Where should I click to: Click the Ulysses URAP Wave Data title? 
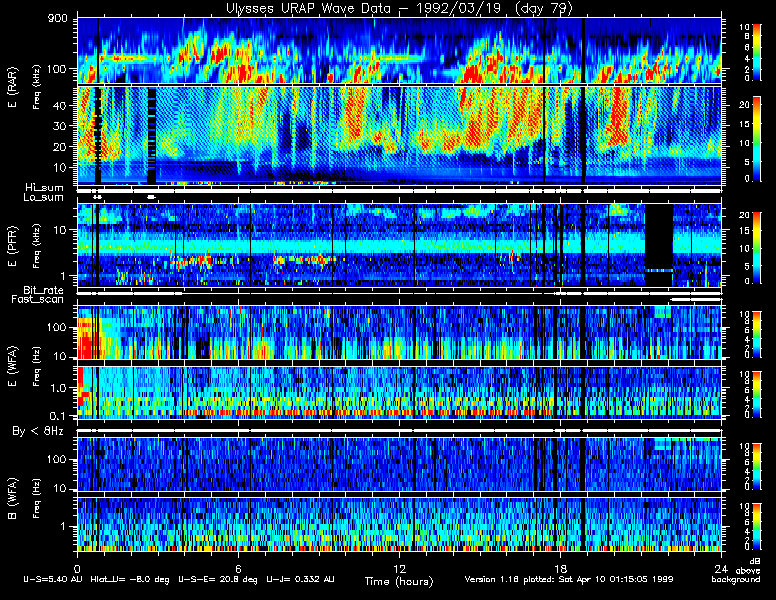pos(399,8)
